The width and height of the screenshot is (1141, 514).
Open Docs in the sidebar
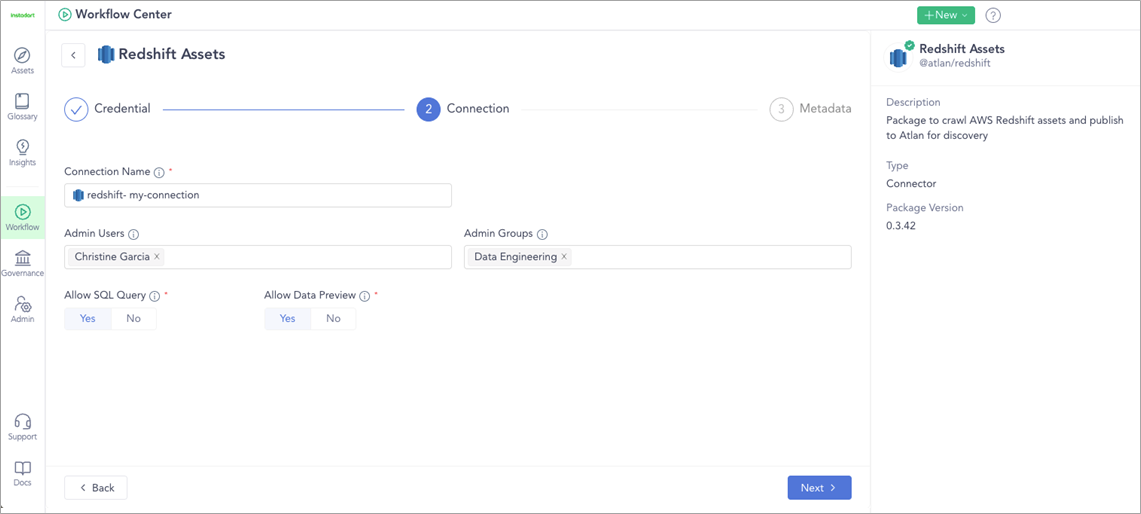tap(23, 473)
